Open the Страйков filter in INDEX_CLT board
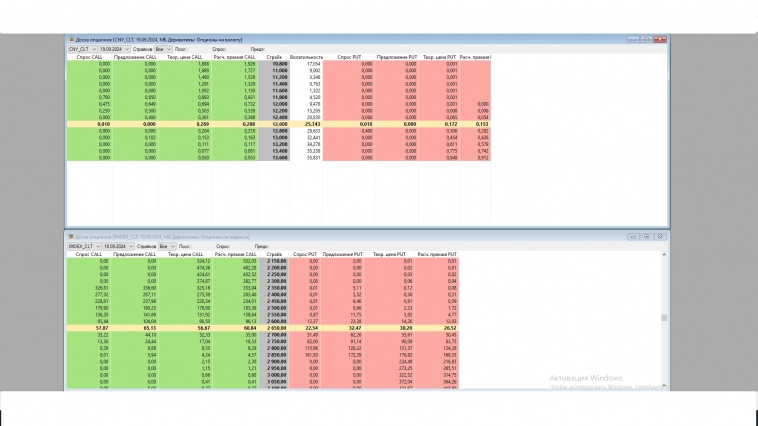Screen dimensions: 758x426 pos(167,245)
